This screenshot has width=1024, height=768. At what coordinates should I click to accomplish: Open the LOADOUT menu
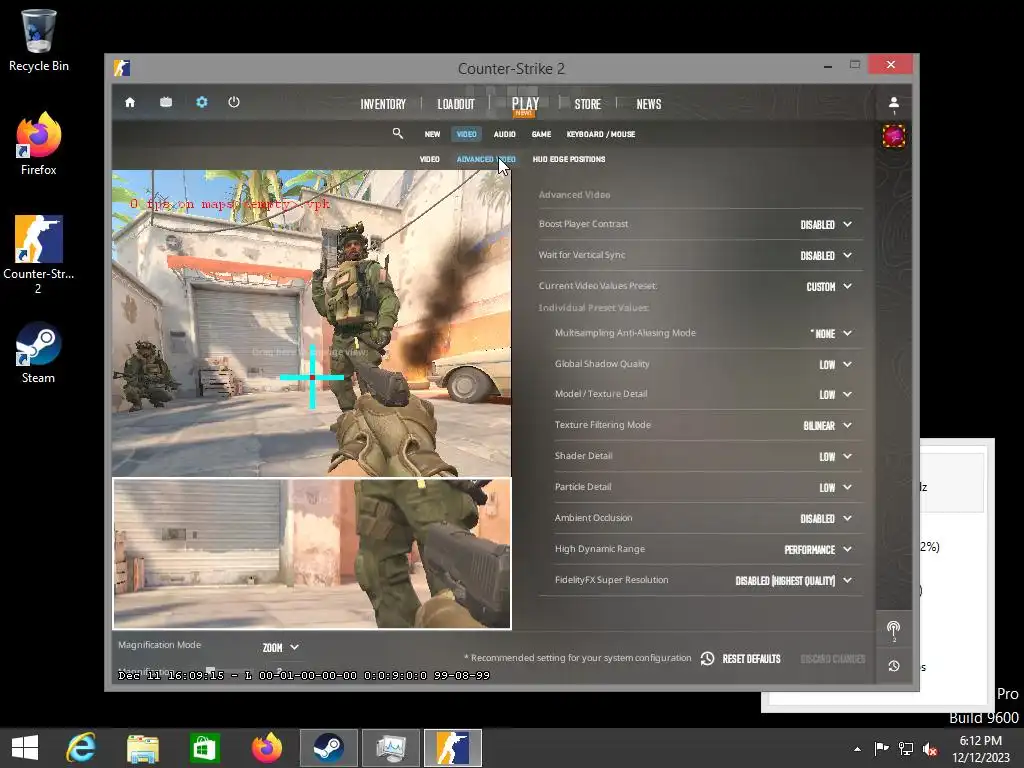click(x=456, y=104)
